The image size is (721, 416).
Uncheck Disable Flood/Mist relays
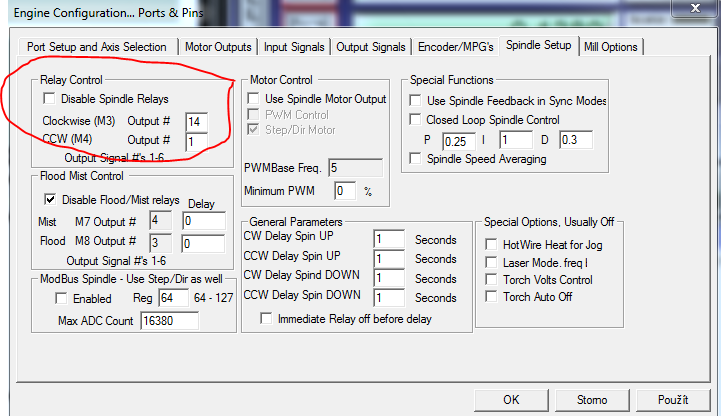coord(49,200)
